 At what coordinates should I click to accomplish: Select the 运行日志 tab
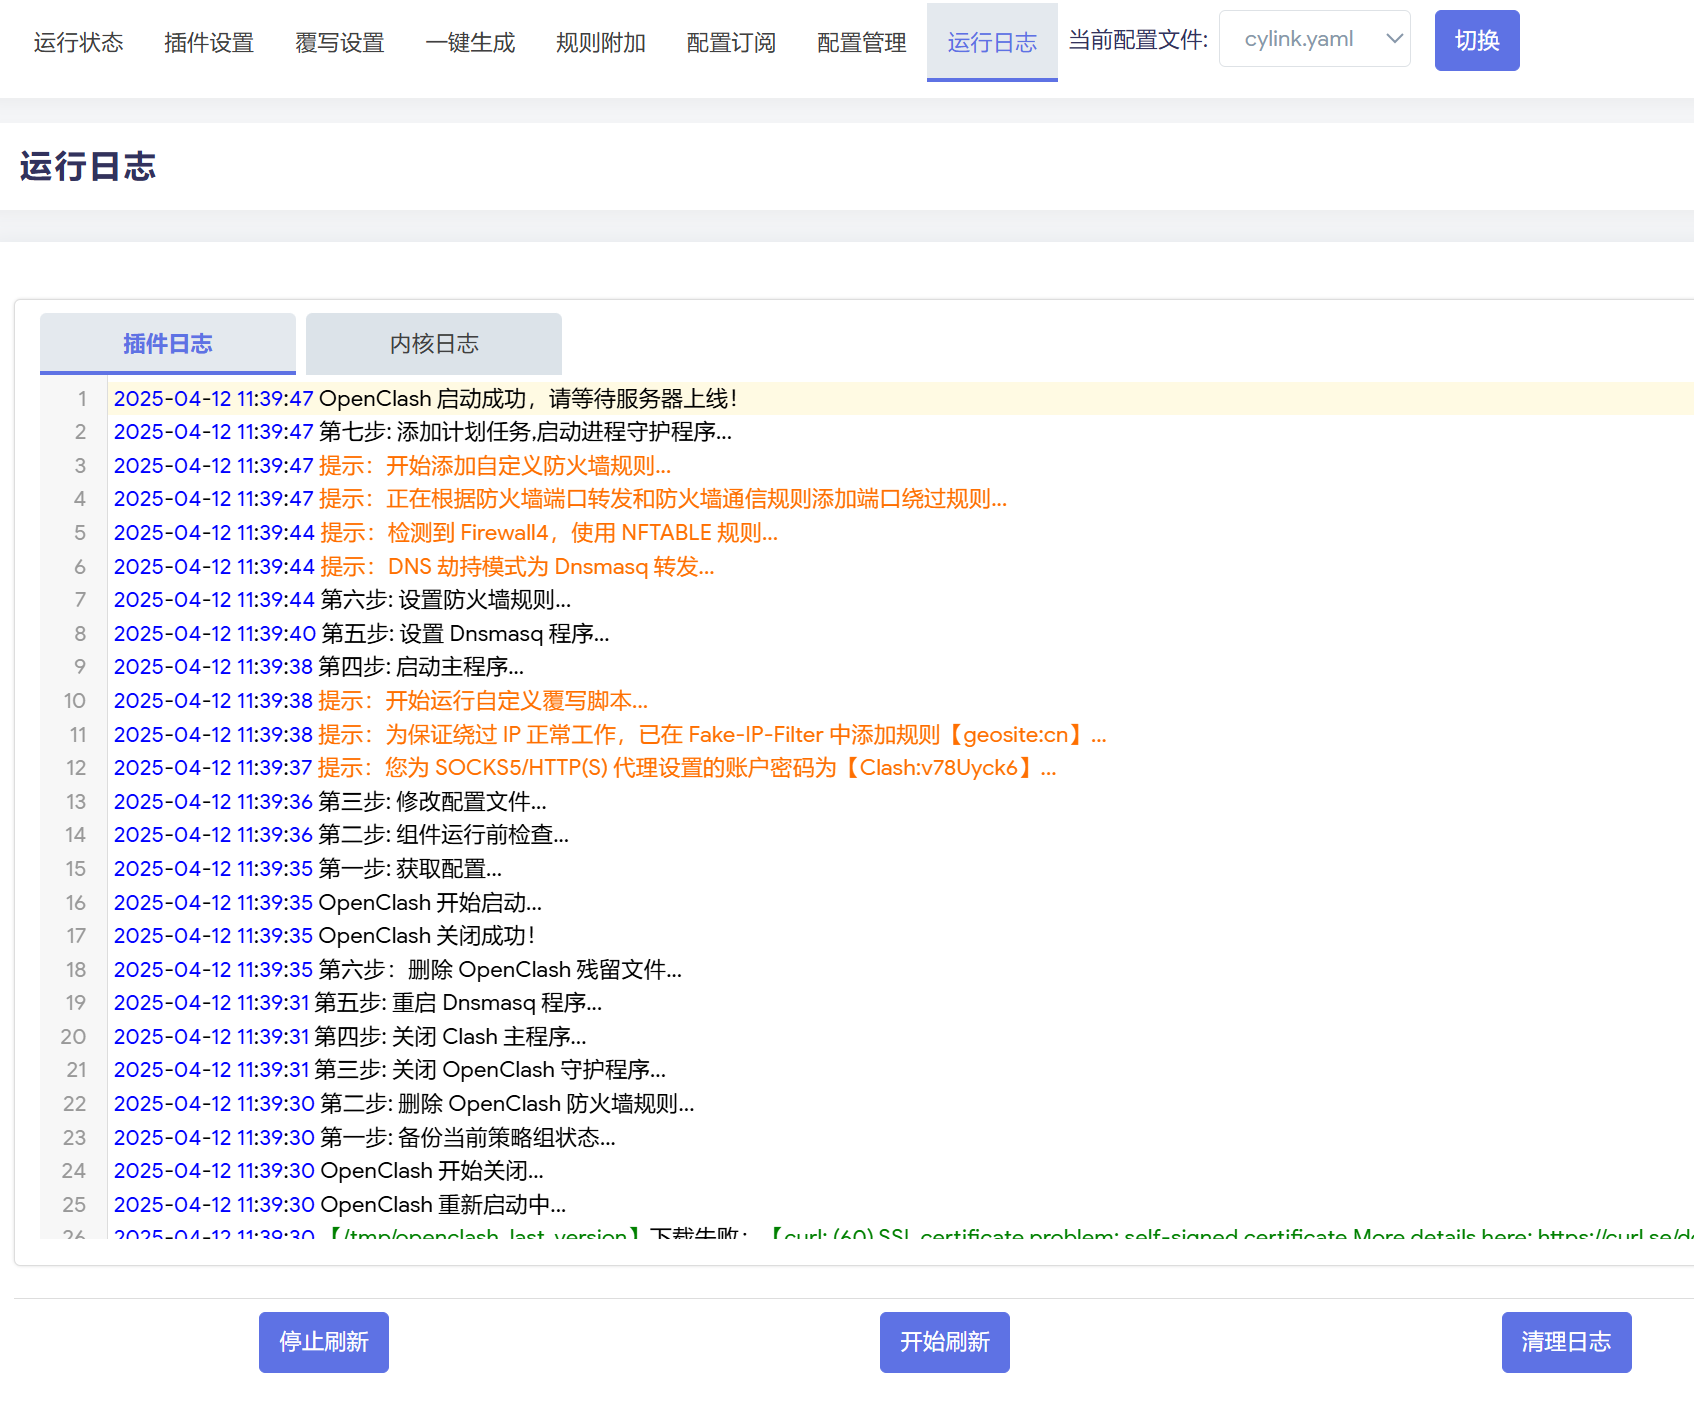992,42
